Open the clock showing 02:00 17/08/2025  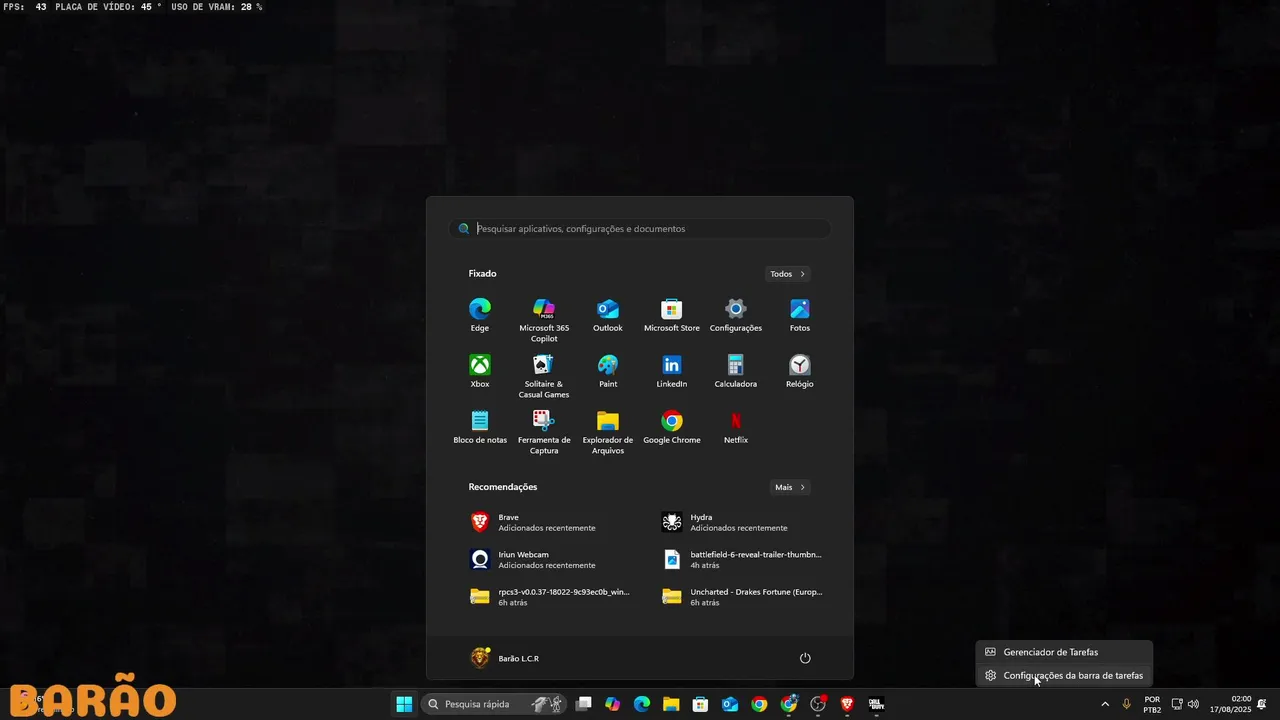pyautogui.click(x=1231, y=704)
